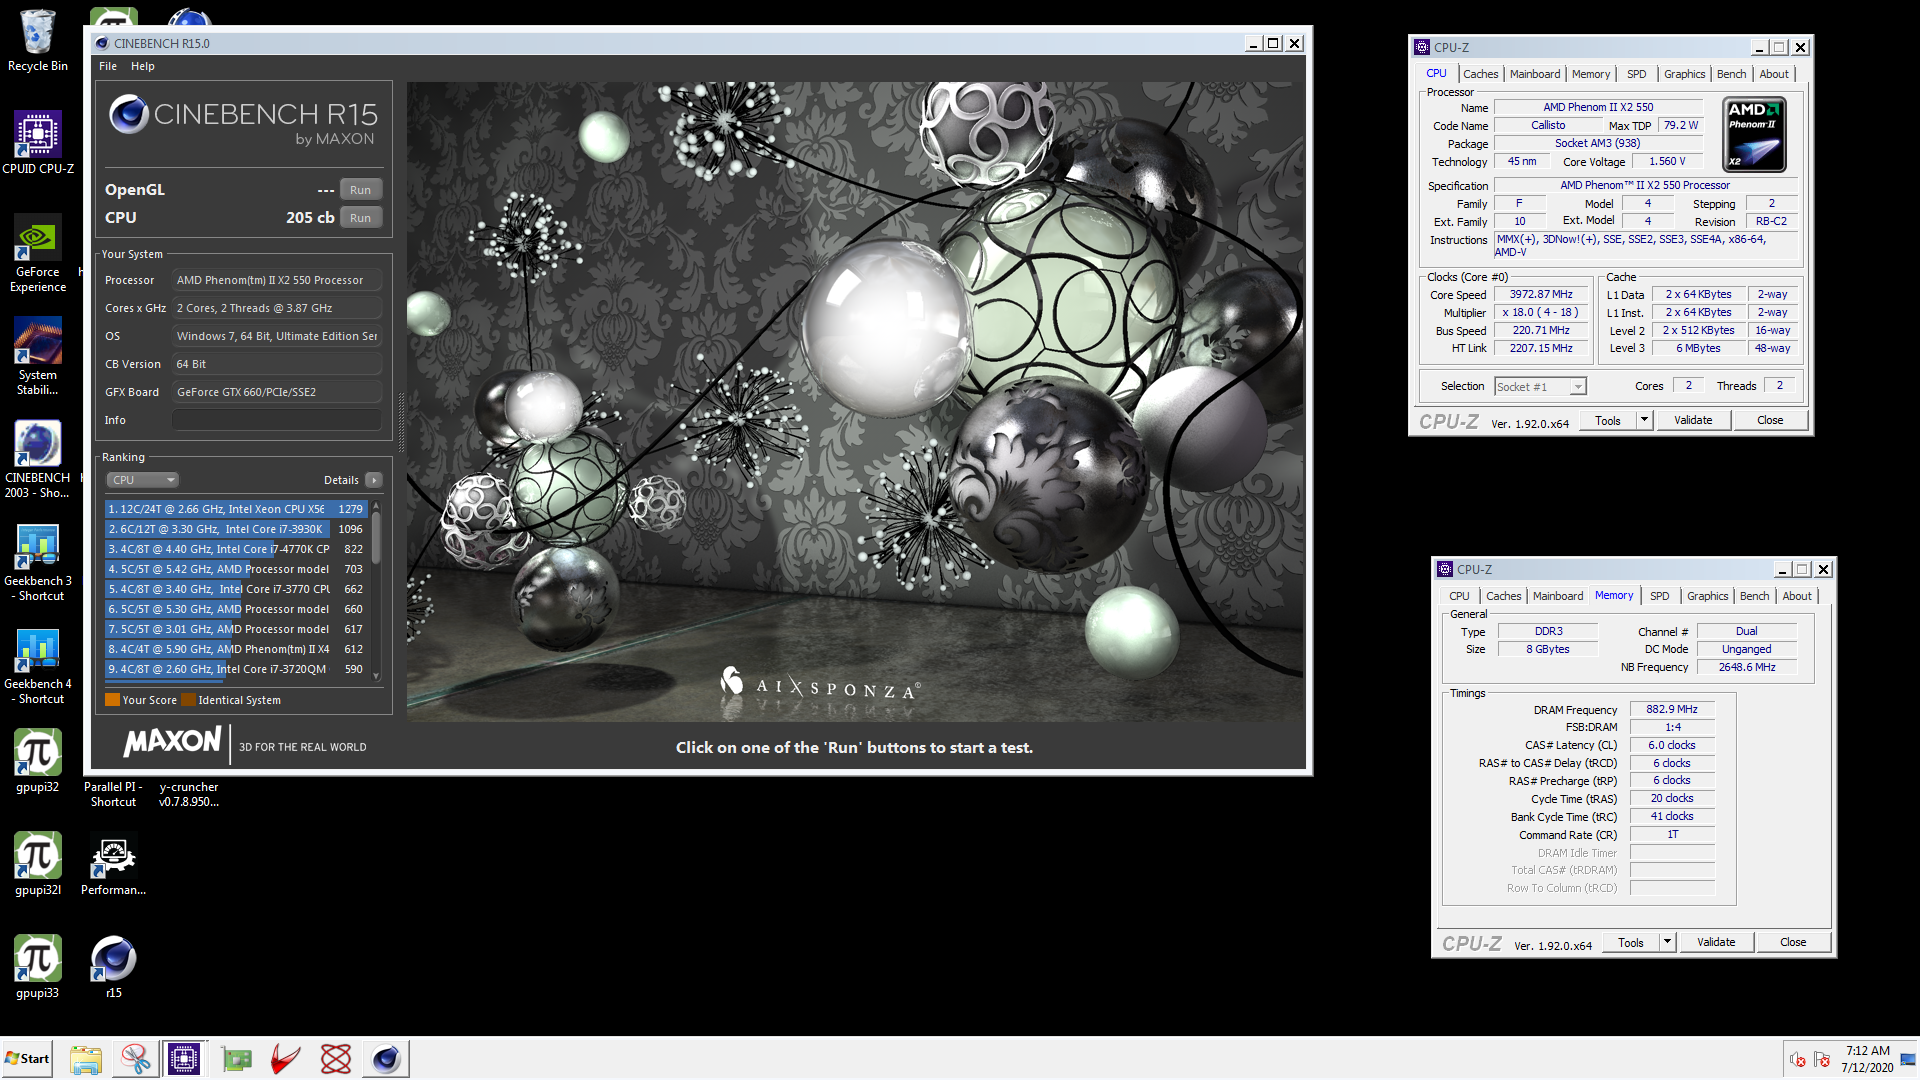
Task: Launch the gpupi33 desktop icon
Action: 38,967
